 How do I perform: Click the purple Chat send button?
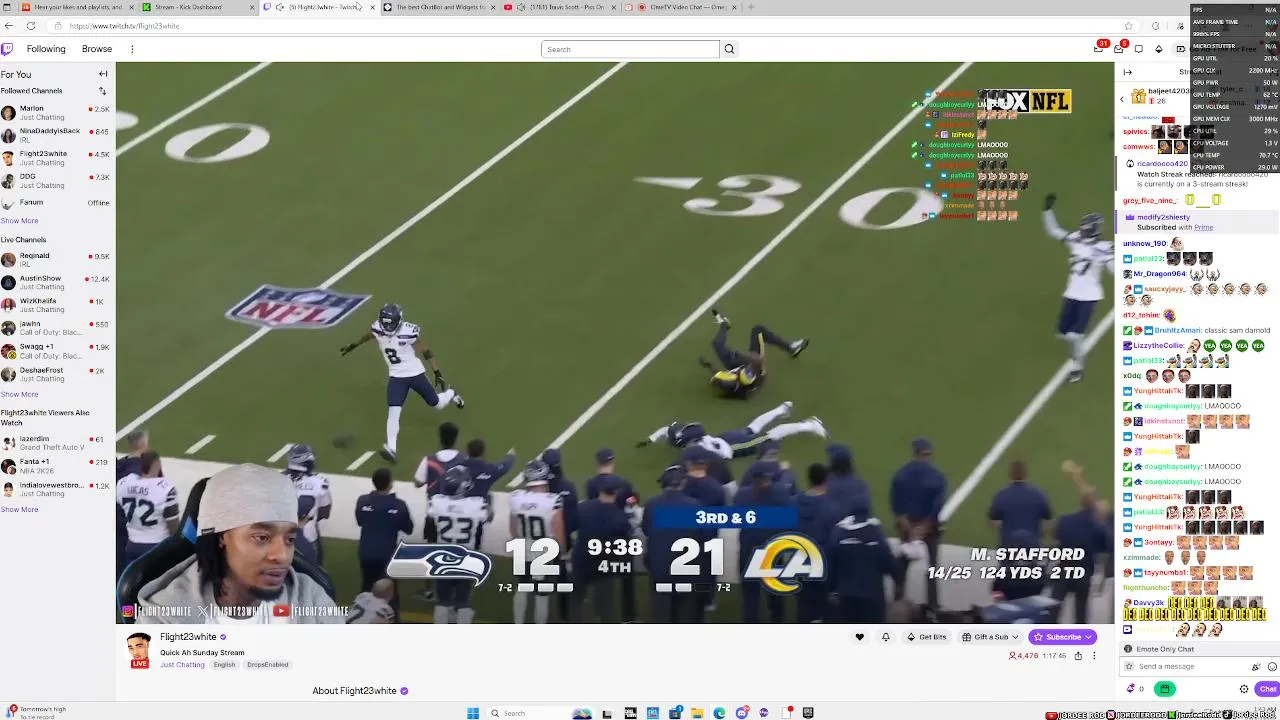click(x=1267, y=689)
